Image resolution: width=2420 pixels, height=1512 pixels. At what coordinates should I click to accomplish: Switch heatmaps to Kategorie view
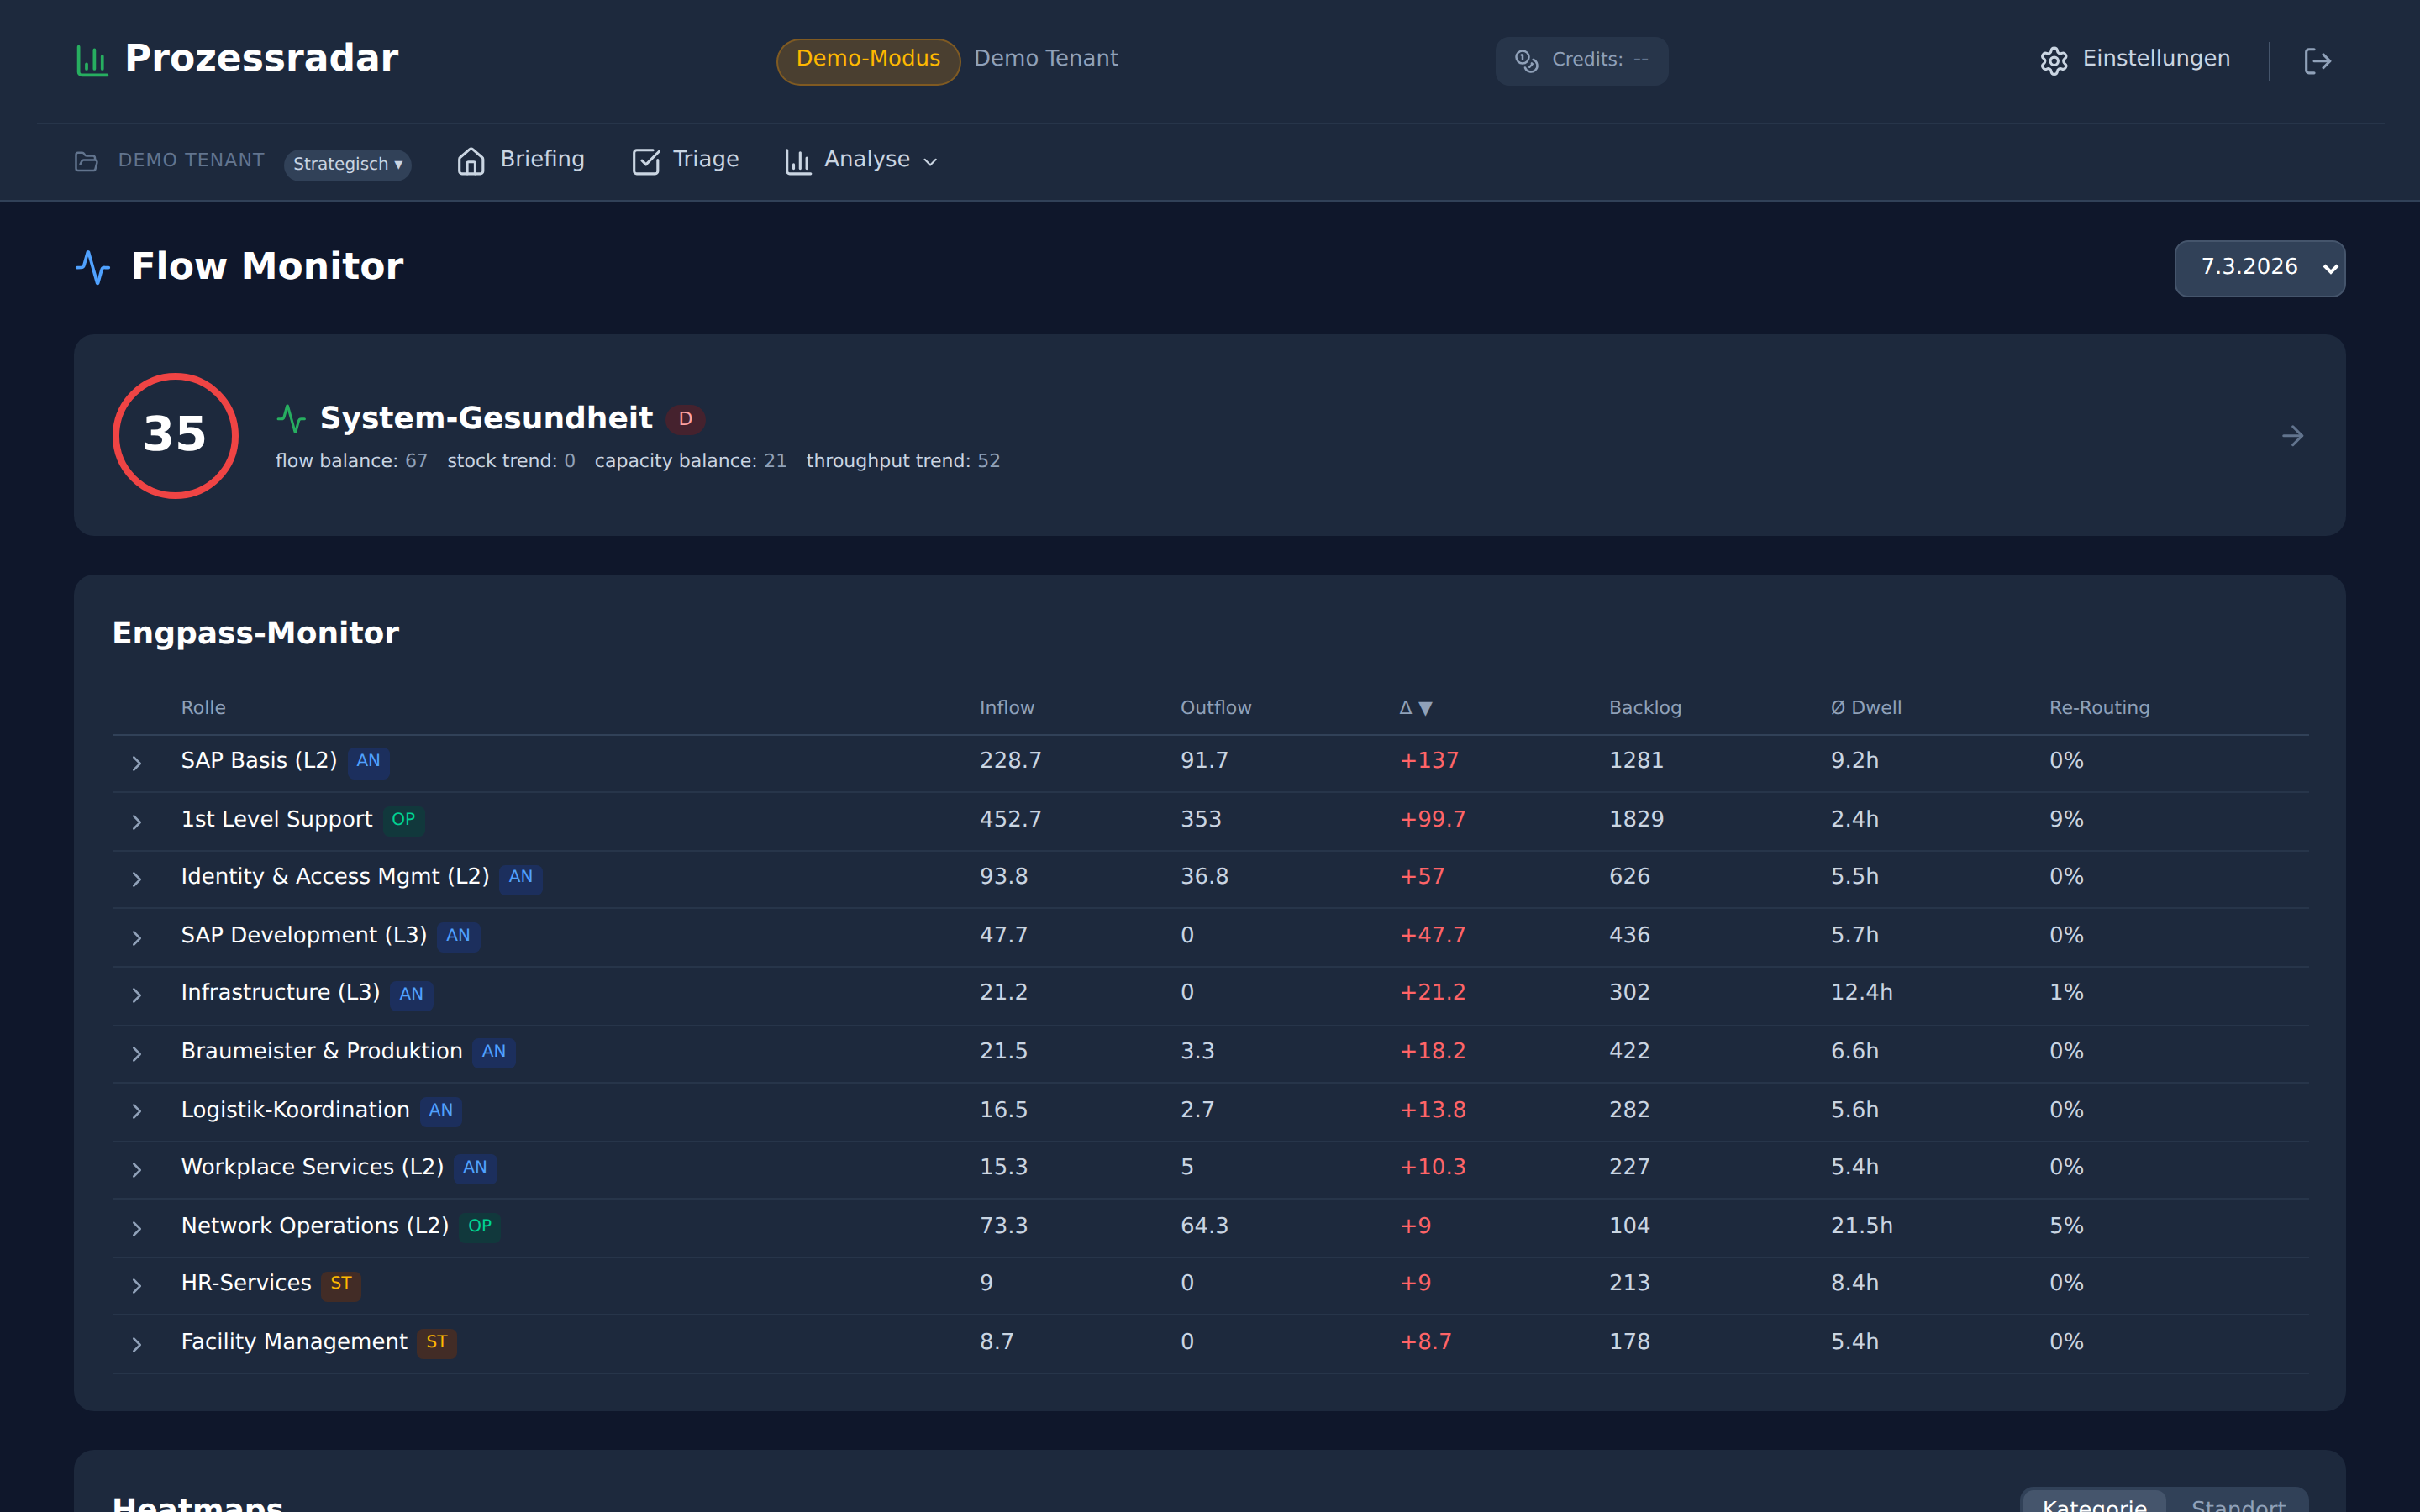point(2094,1502)
